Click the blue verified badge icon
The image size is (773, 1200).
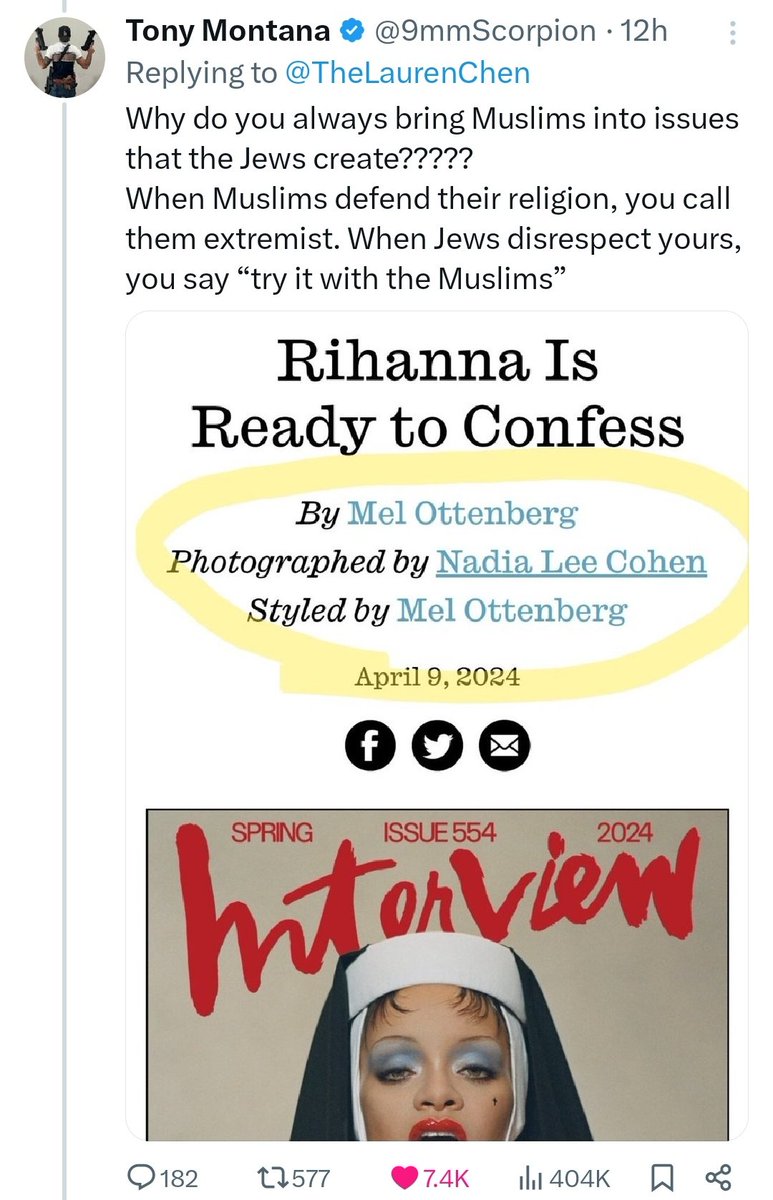click(350, 32)
